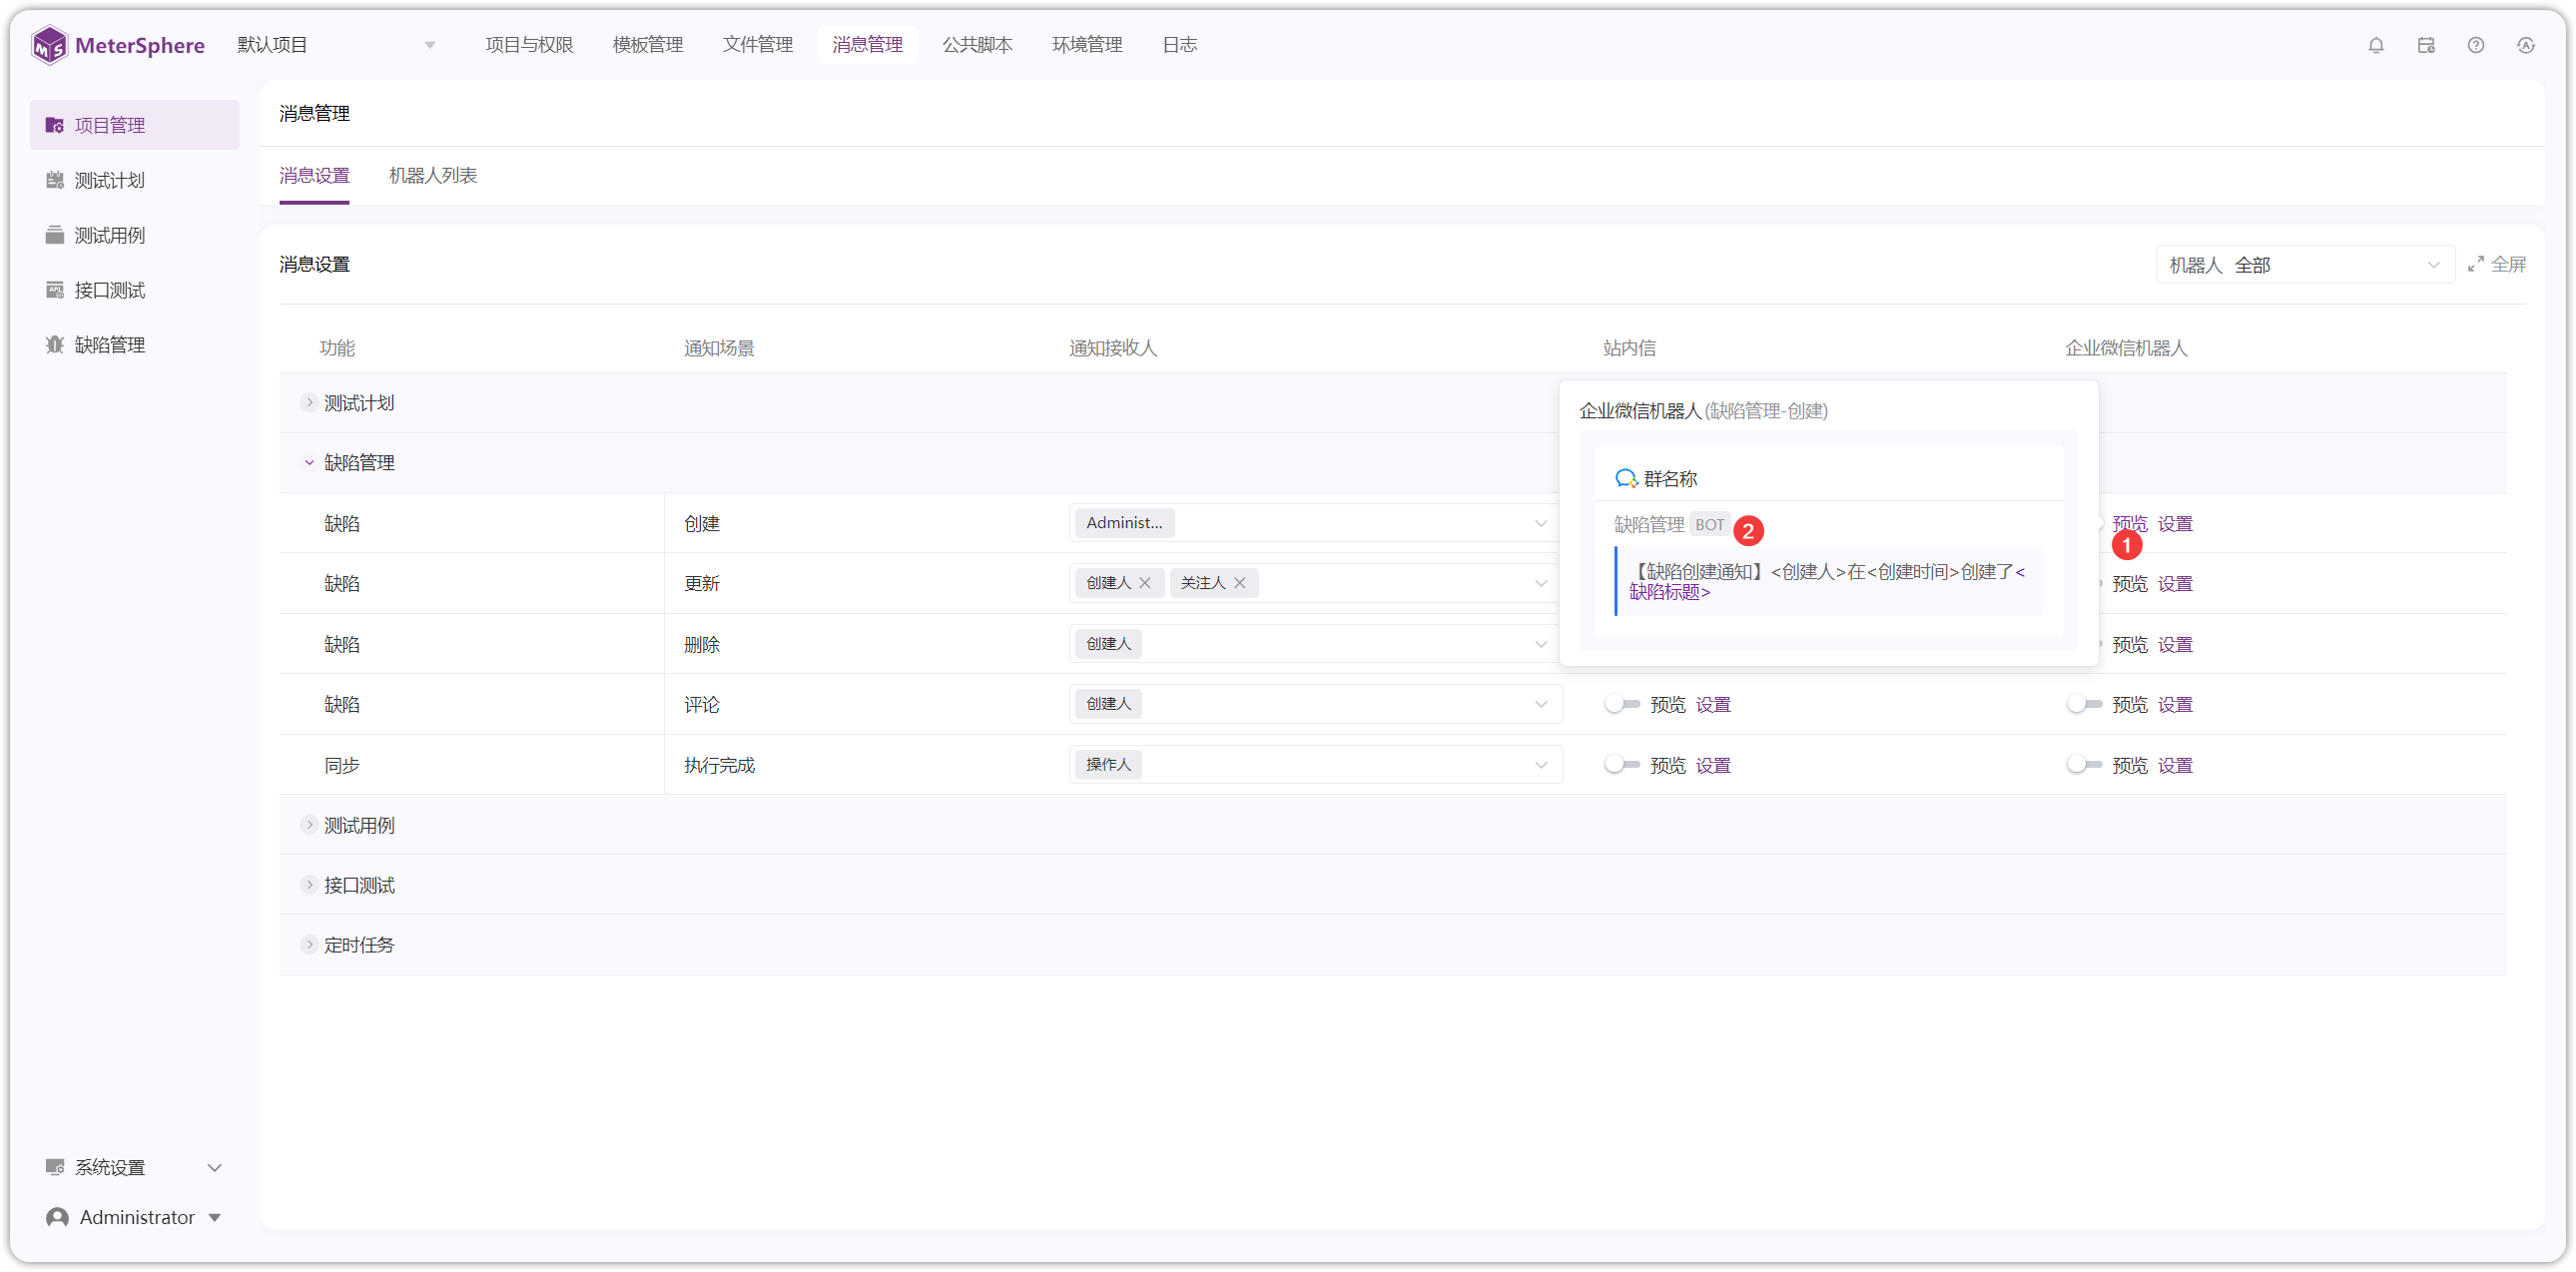Toggle 企业微信机器人 switch for 执行完成 row
This screenshot has height=1272, width=2576.
[x=2084, y=765]
